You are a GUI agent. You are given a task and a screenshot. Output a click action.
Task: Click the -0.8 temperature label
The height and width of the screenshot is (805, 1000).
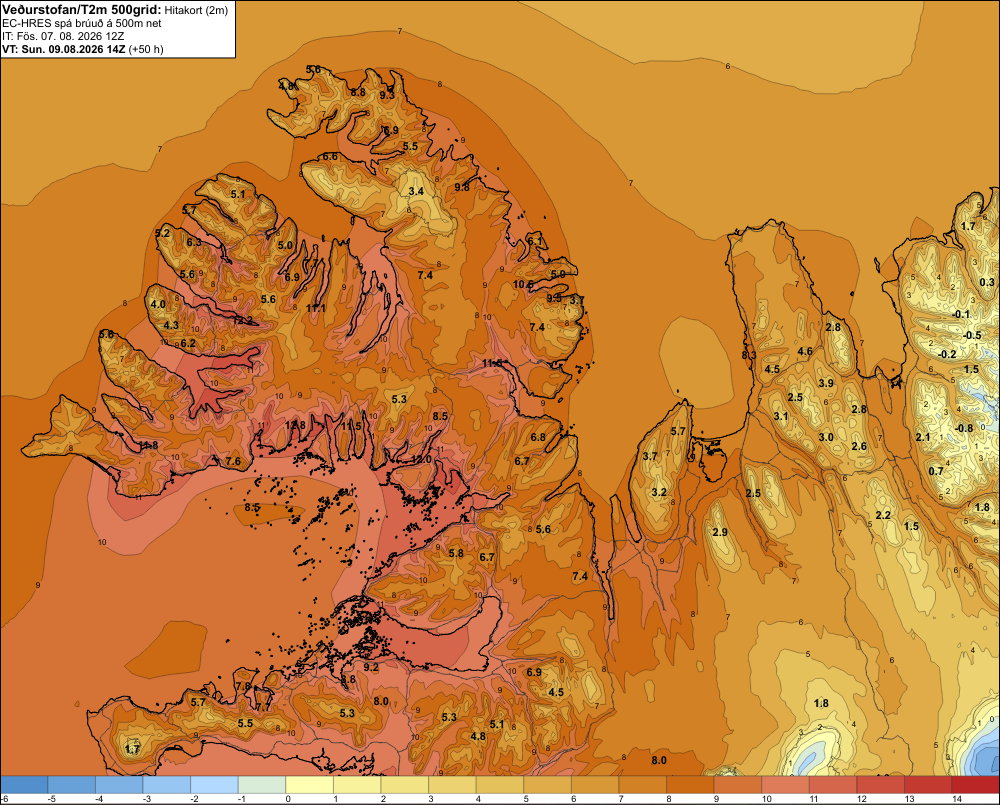[x=963, y=428]
